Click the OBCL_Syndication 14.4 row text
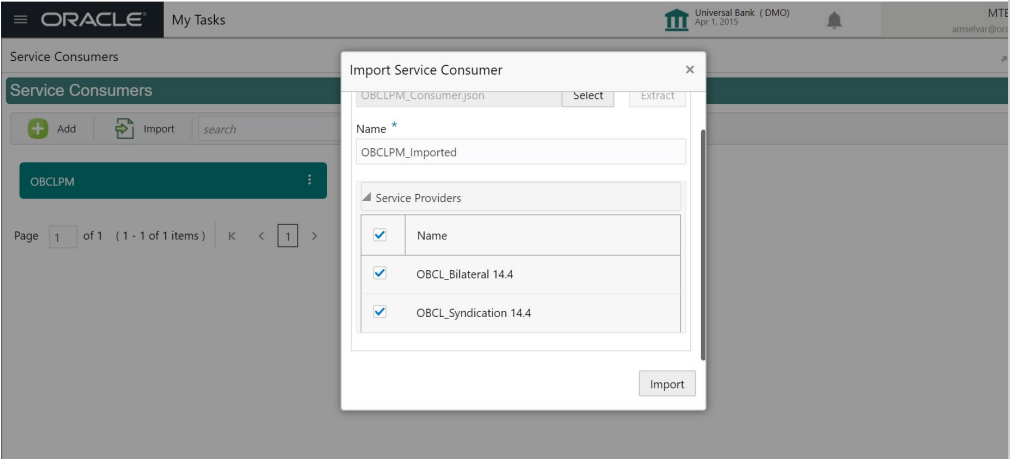 pyautogui.click(x=473, y=313)
